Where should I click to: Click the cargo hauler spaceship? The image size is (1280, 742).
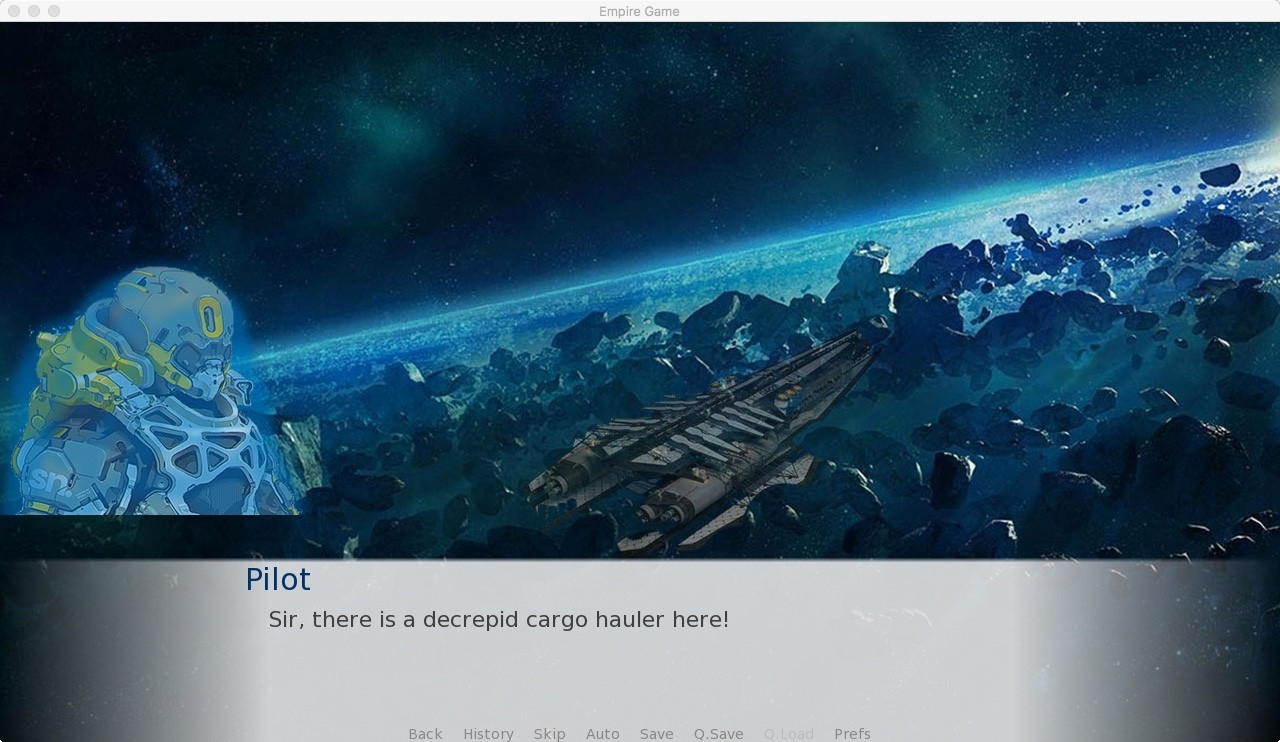pos(708,435)
